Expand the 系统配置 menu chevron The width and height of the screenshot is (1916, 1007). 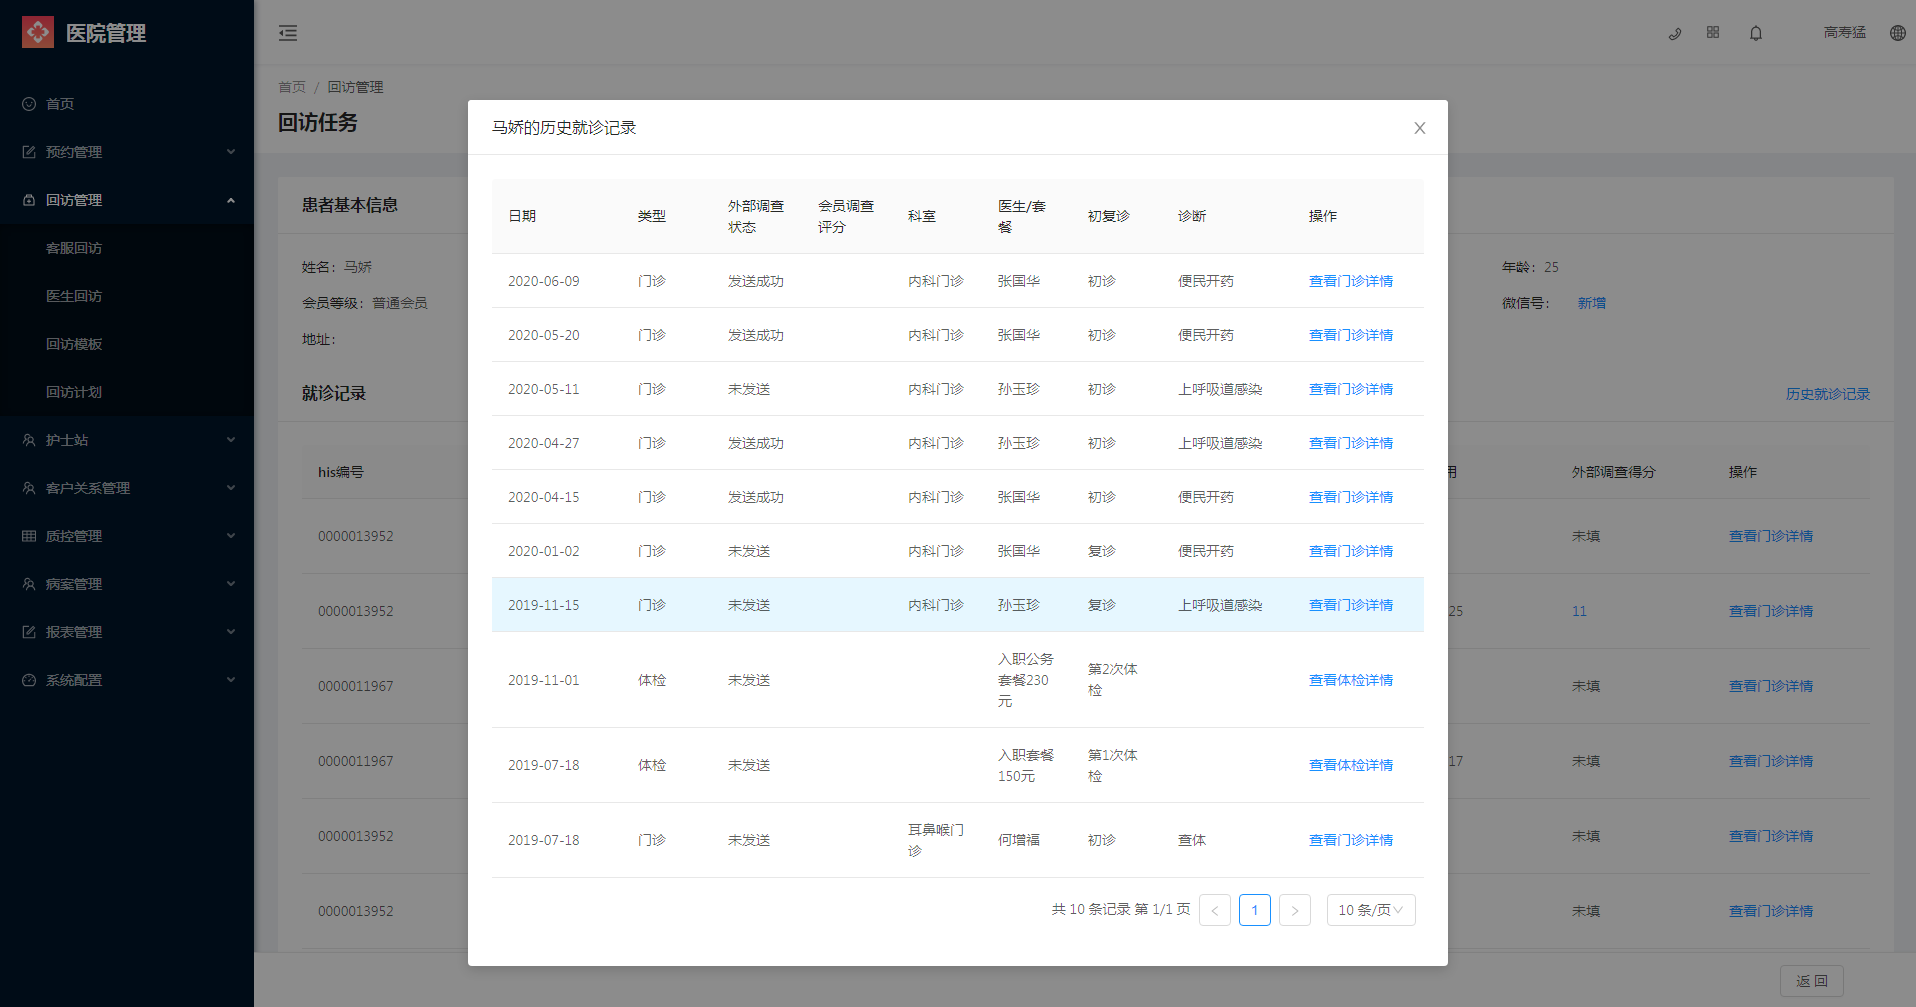tap(231, 680)
